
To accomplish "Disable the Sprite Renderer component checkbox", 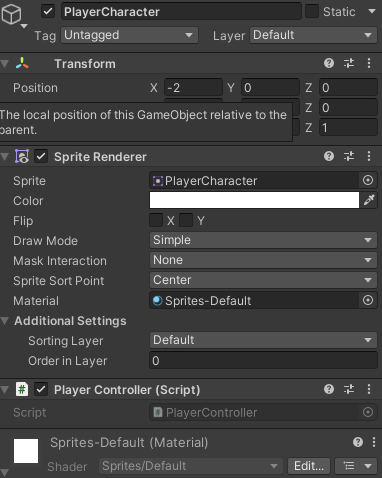I will [41, 156].
